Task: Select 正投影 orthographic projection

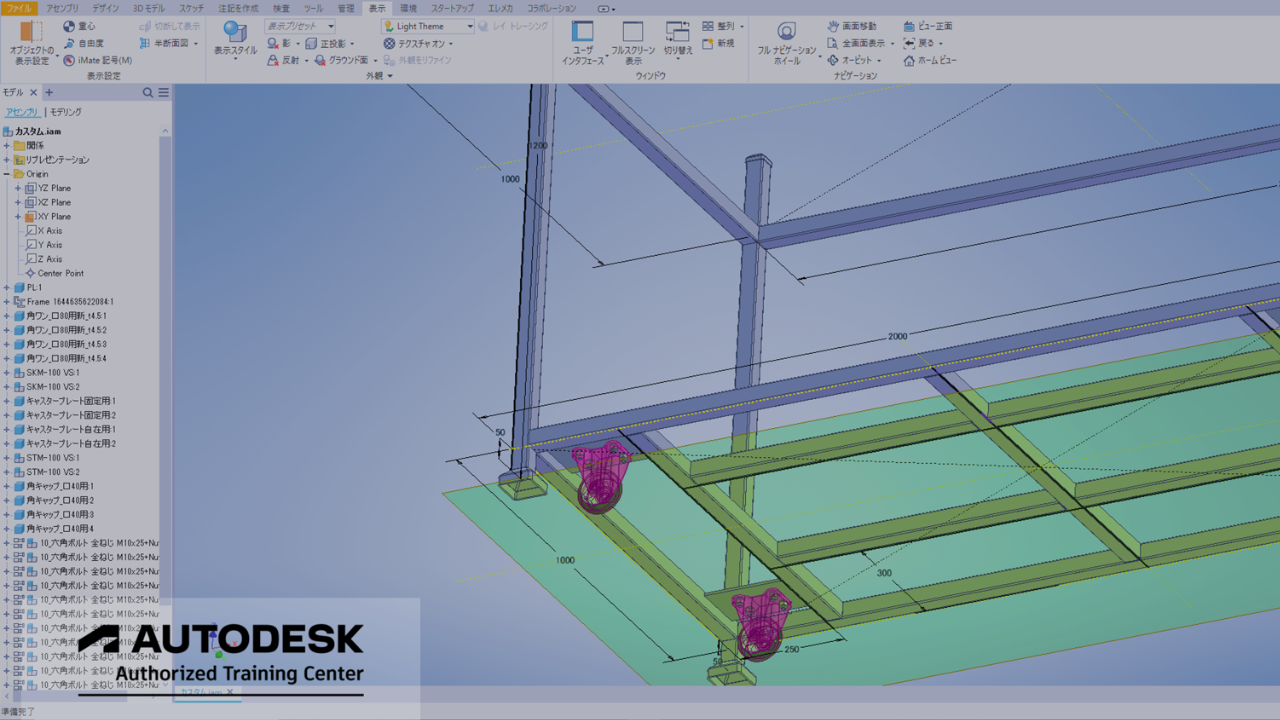Action: (x=325, y=43)
